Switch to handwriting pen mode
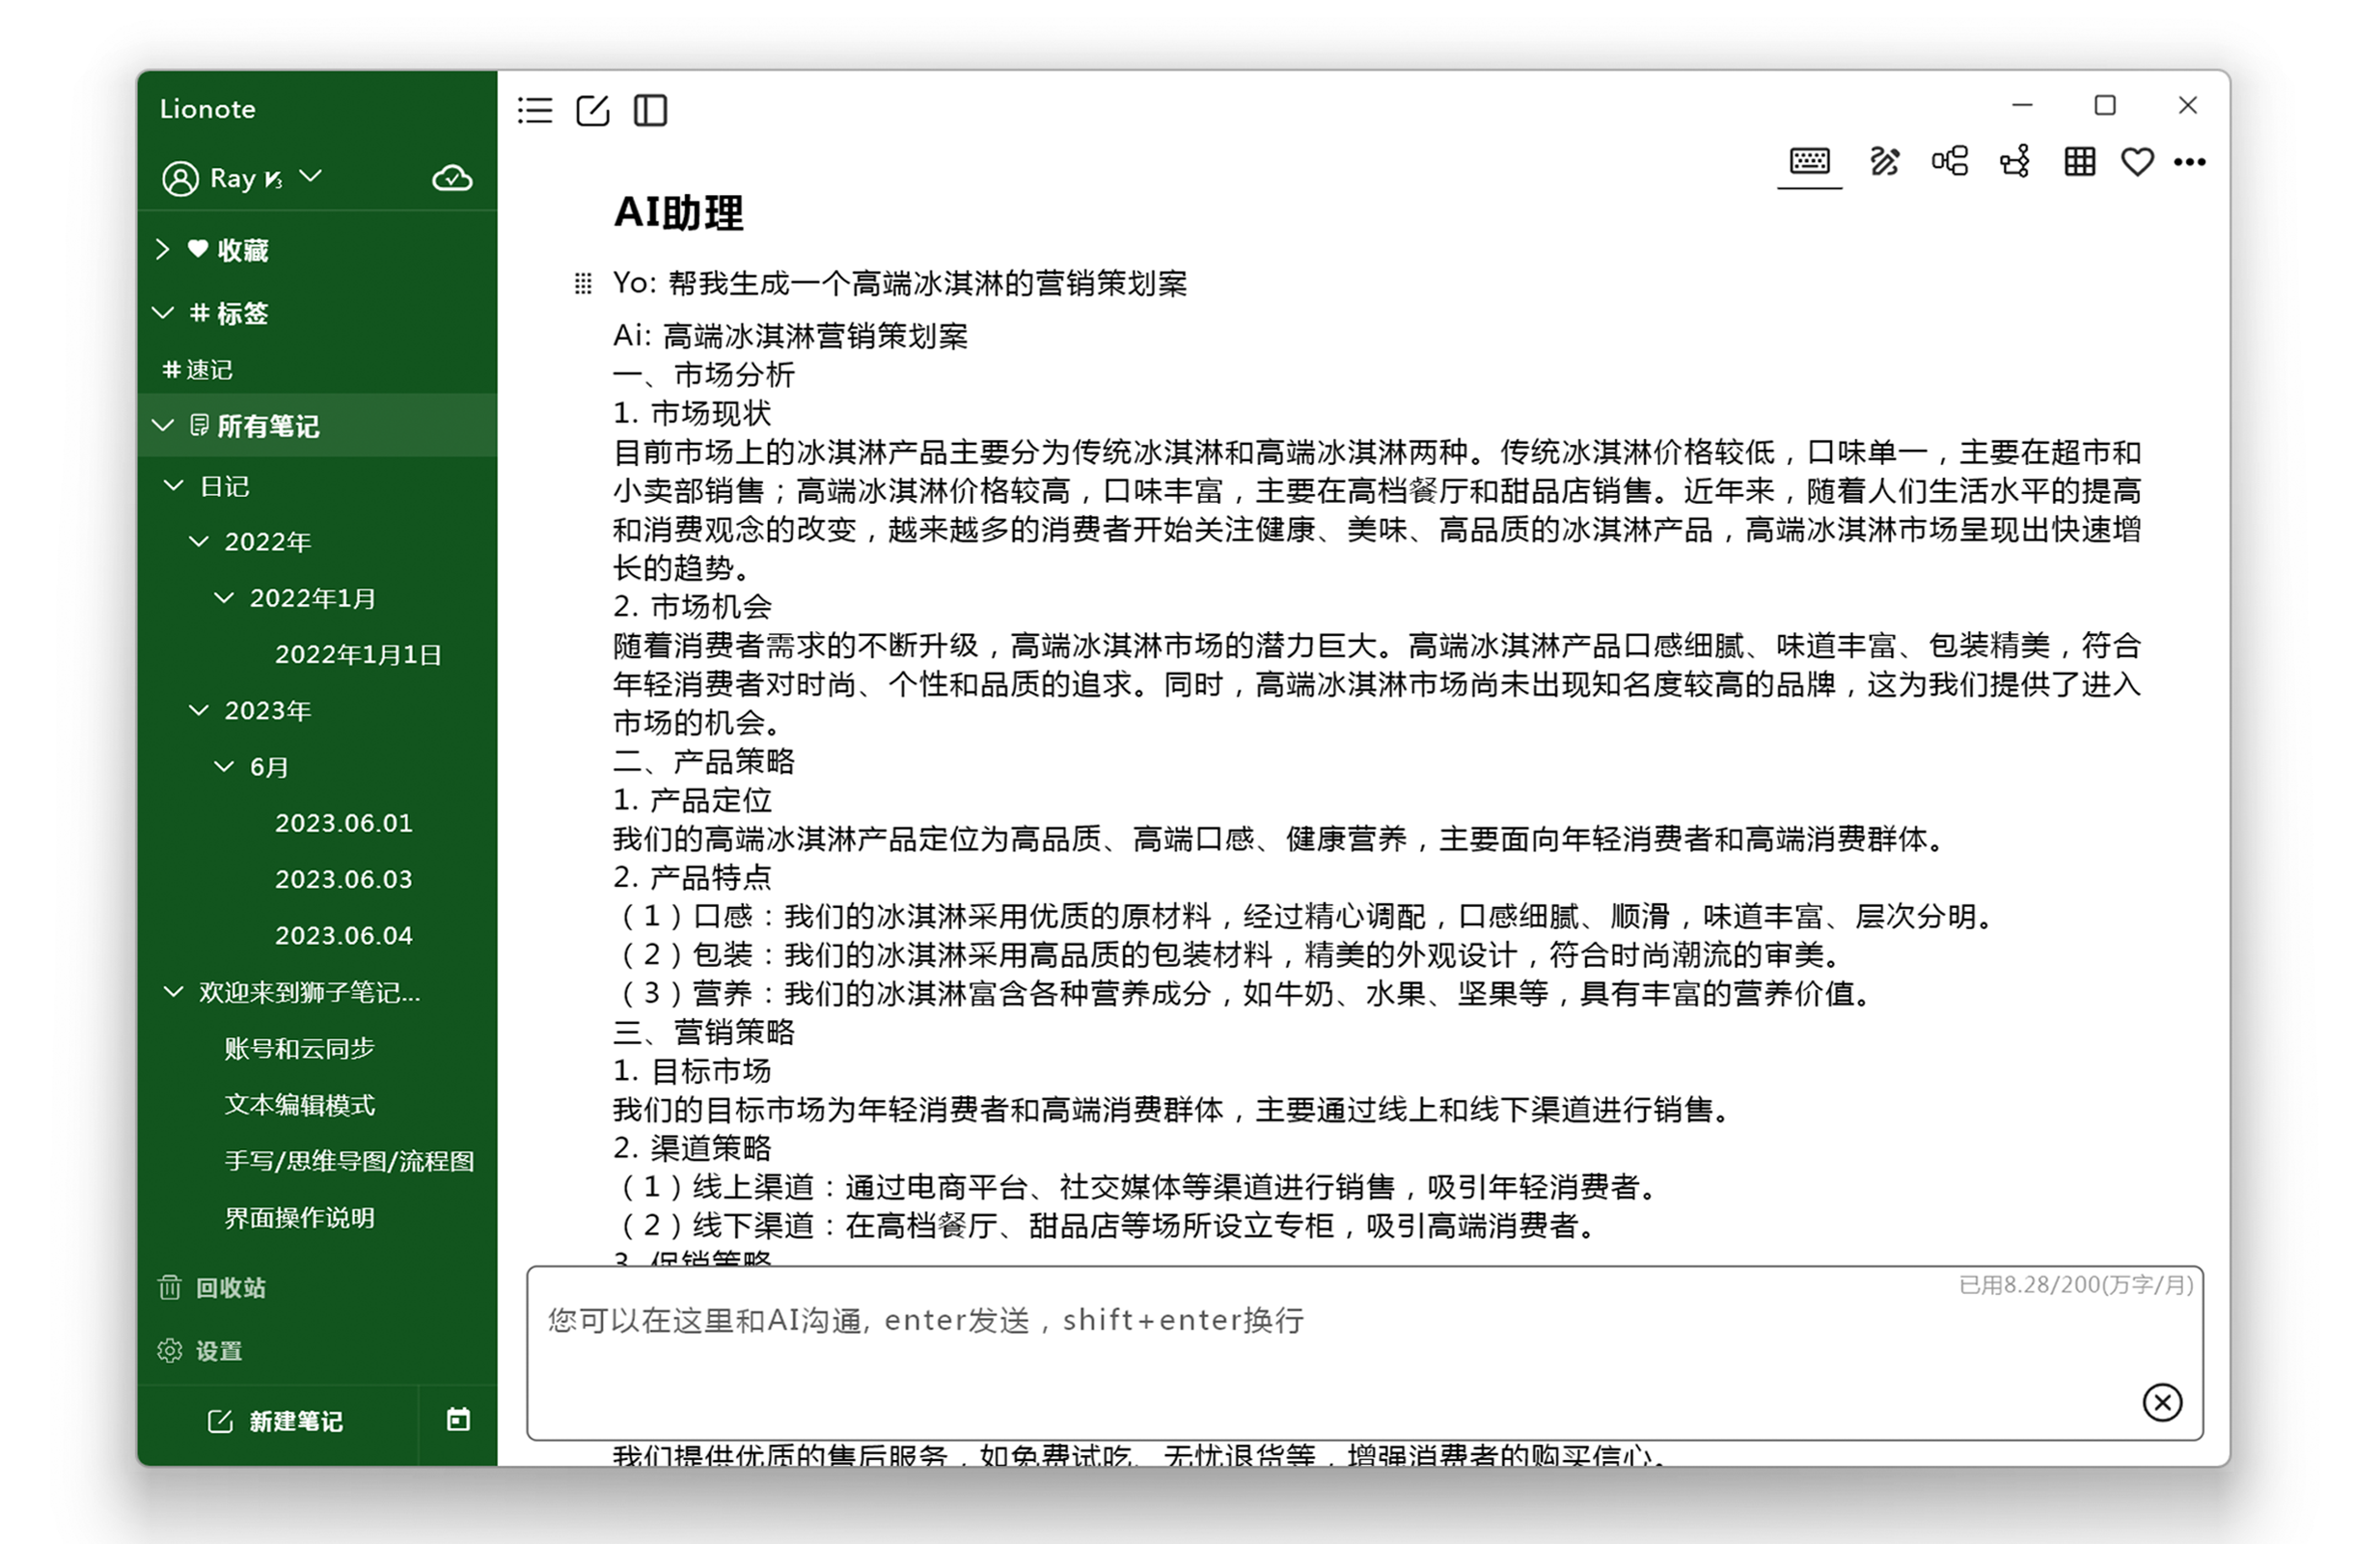This screenshot has width=2380, height=1544. (x=1884, y=161)
